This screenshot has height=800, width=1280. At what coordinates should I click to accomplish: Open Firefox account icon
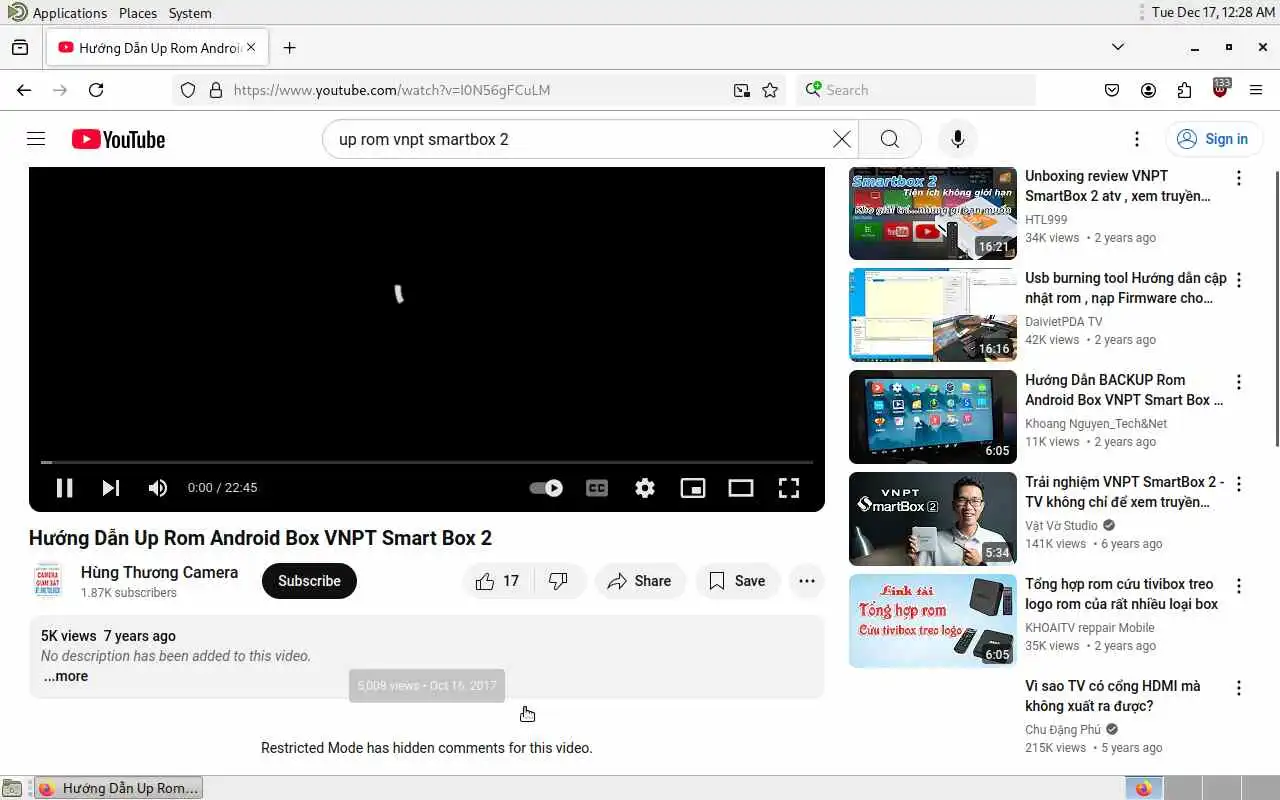tap(1148, 90)
